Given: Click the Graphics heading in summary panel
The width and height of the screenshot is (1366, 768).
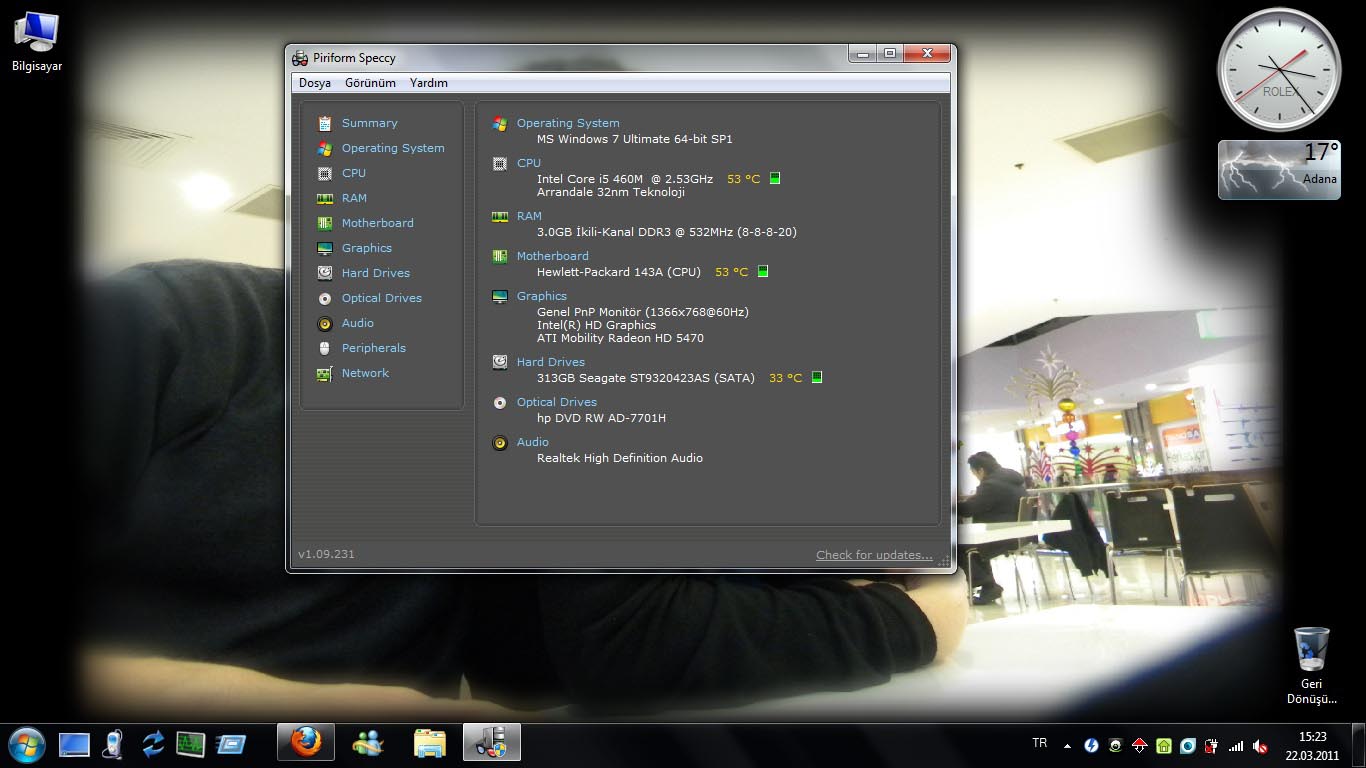Looking at the screenshot, I should (542, 296).
